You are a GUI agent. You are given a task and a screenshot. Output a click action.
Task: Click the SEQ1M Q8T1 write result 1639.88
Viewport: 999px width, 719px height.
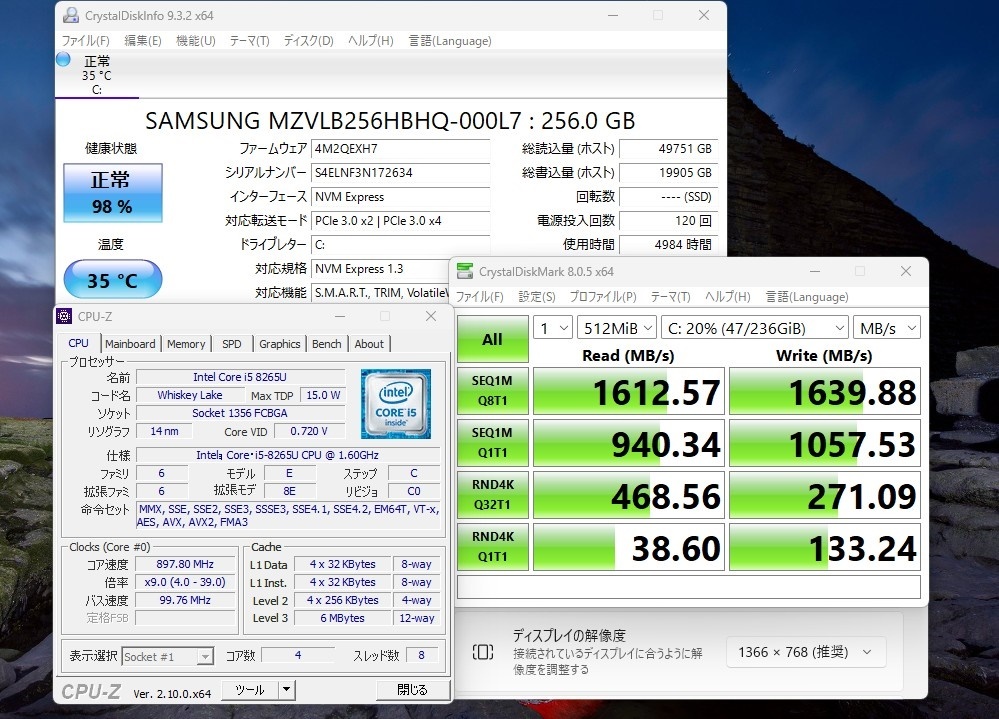[824, 391]
